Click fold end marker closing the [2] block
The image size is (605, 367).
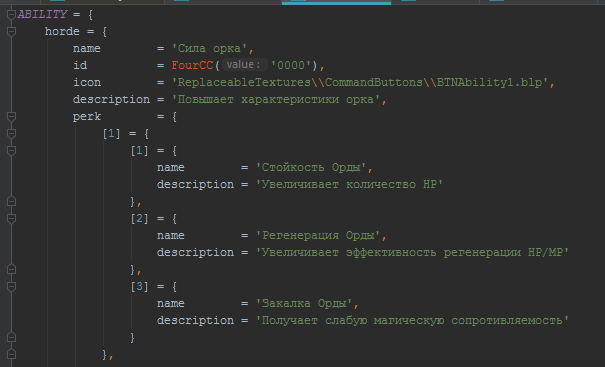11,269
